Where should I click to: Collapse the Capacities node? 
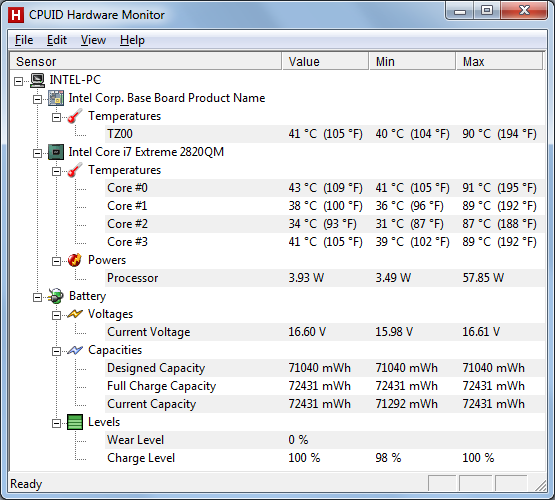pyautogui.click(x=56, y=351)
